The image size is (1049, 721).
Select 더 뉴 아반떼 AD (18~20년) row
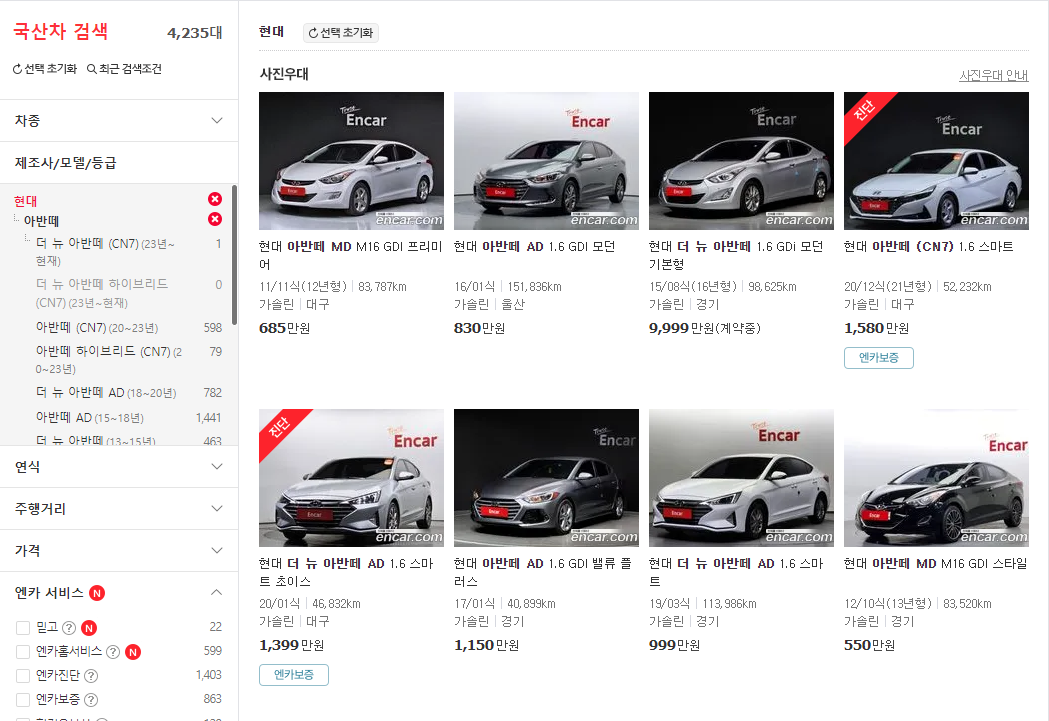tap(128, 393)
